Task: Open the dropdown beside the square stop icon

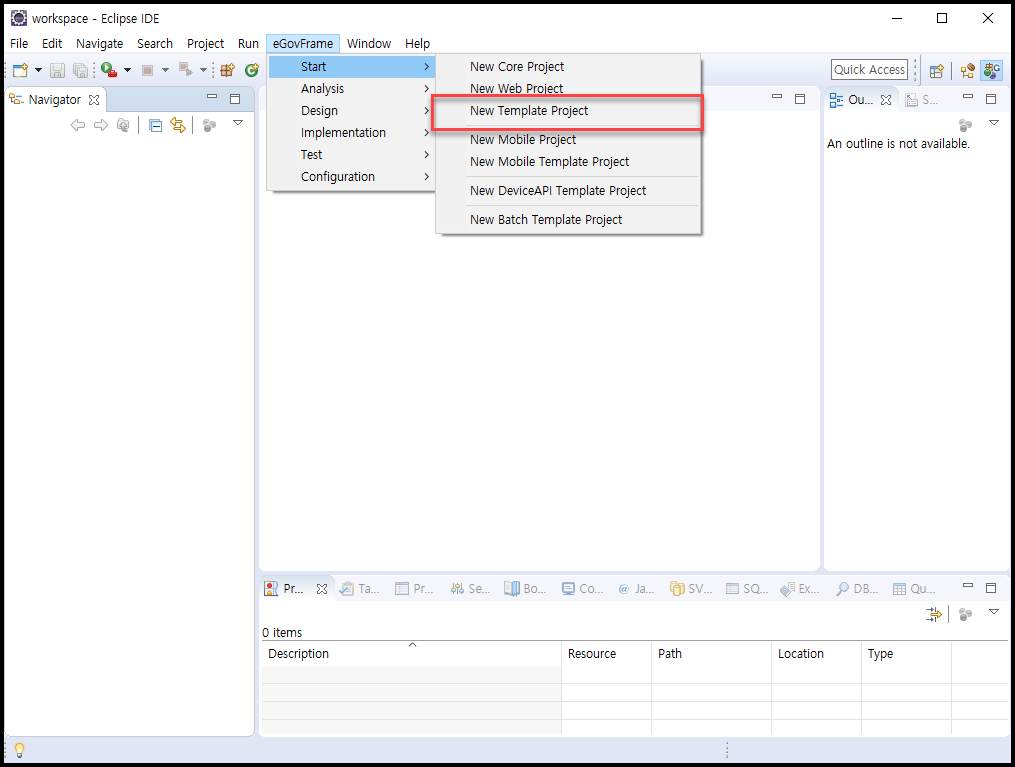Action: 165,70
